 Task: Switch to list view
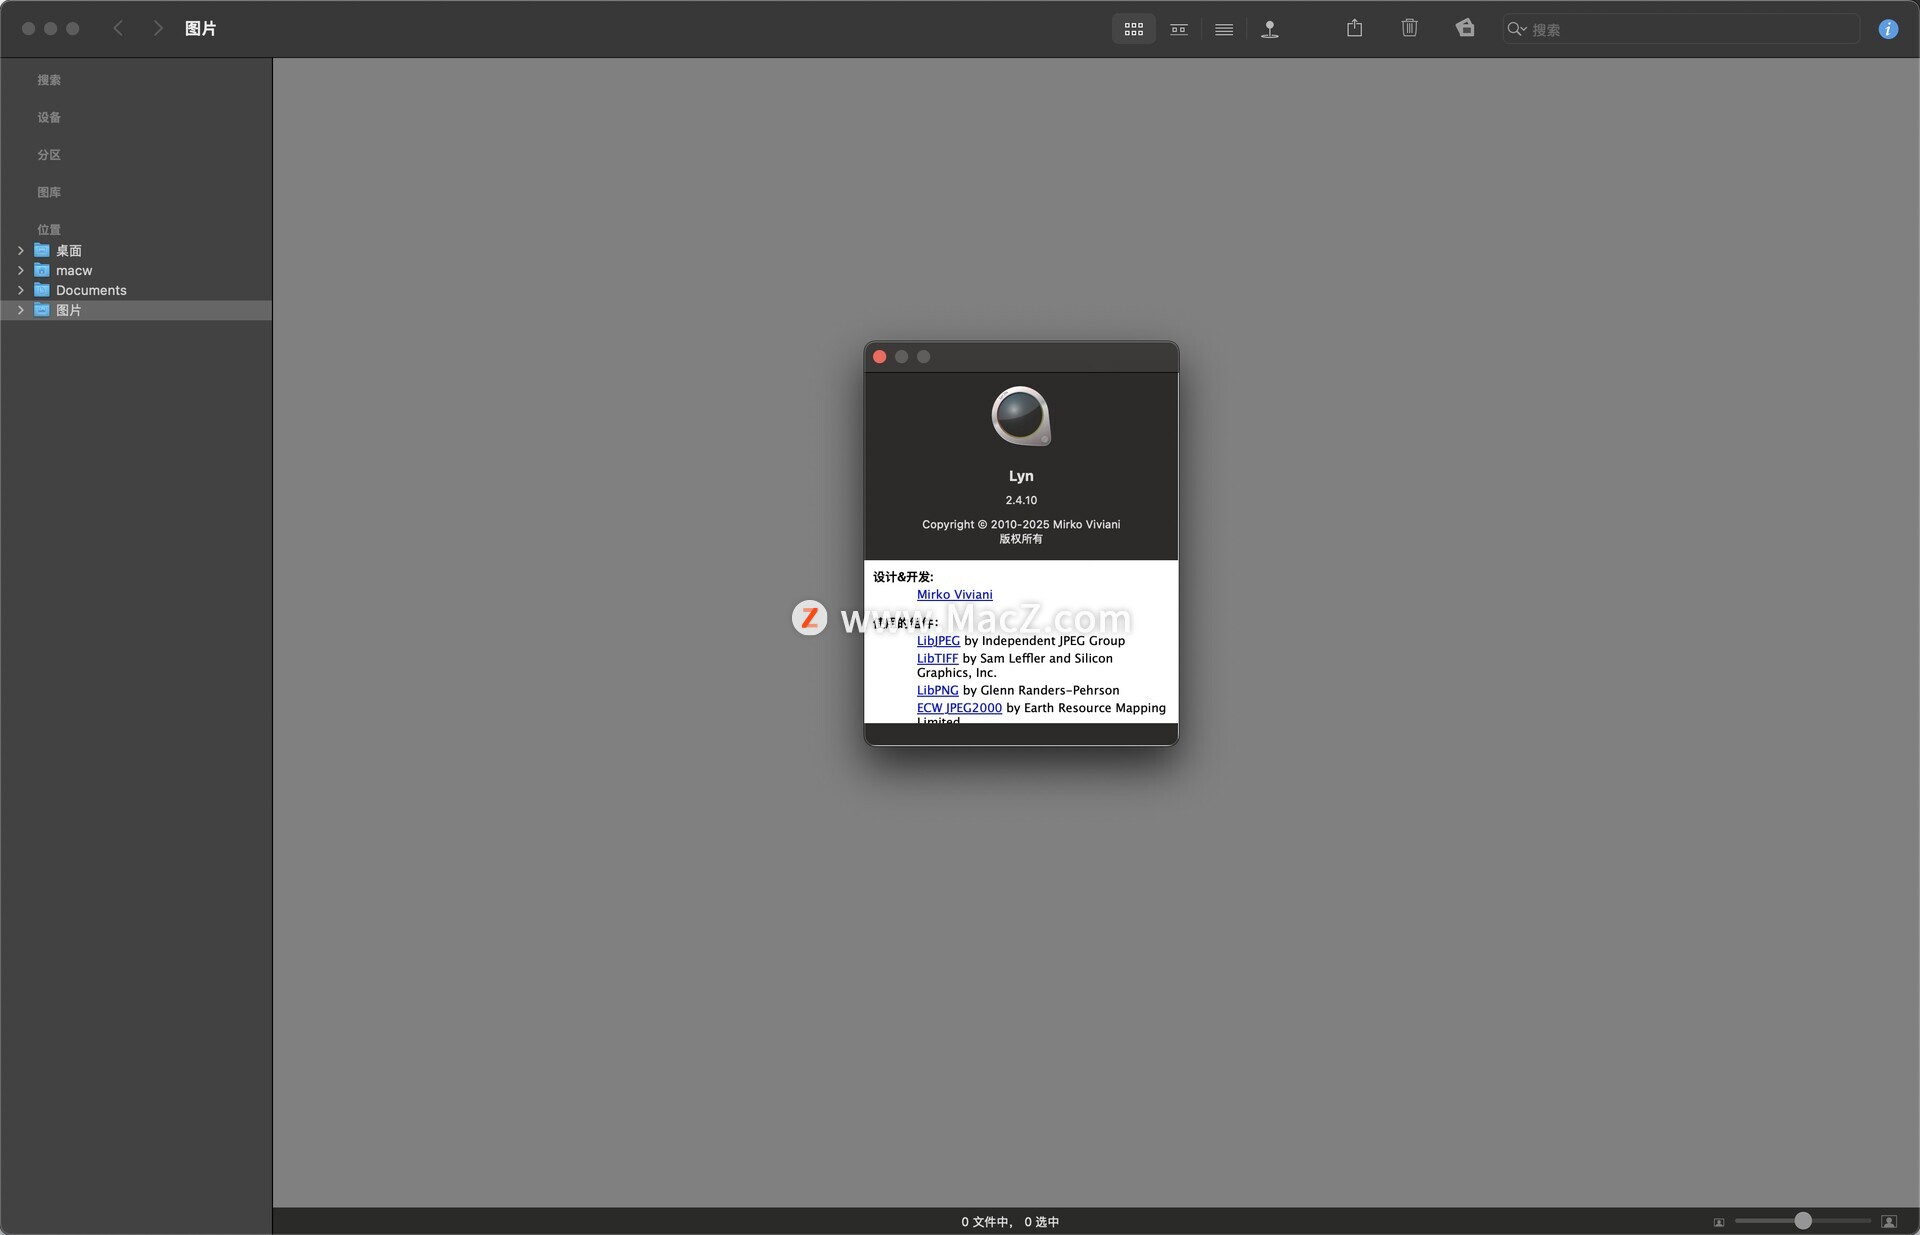pos(1224,29)
